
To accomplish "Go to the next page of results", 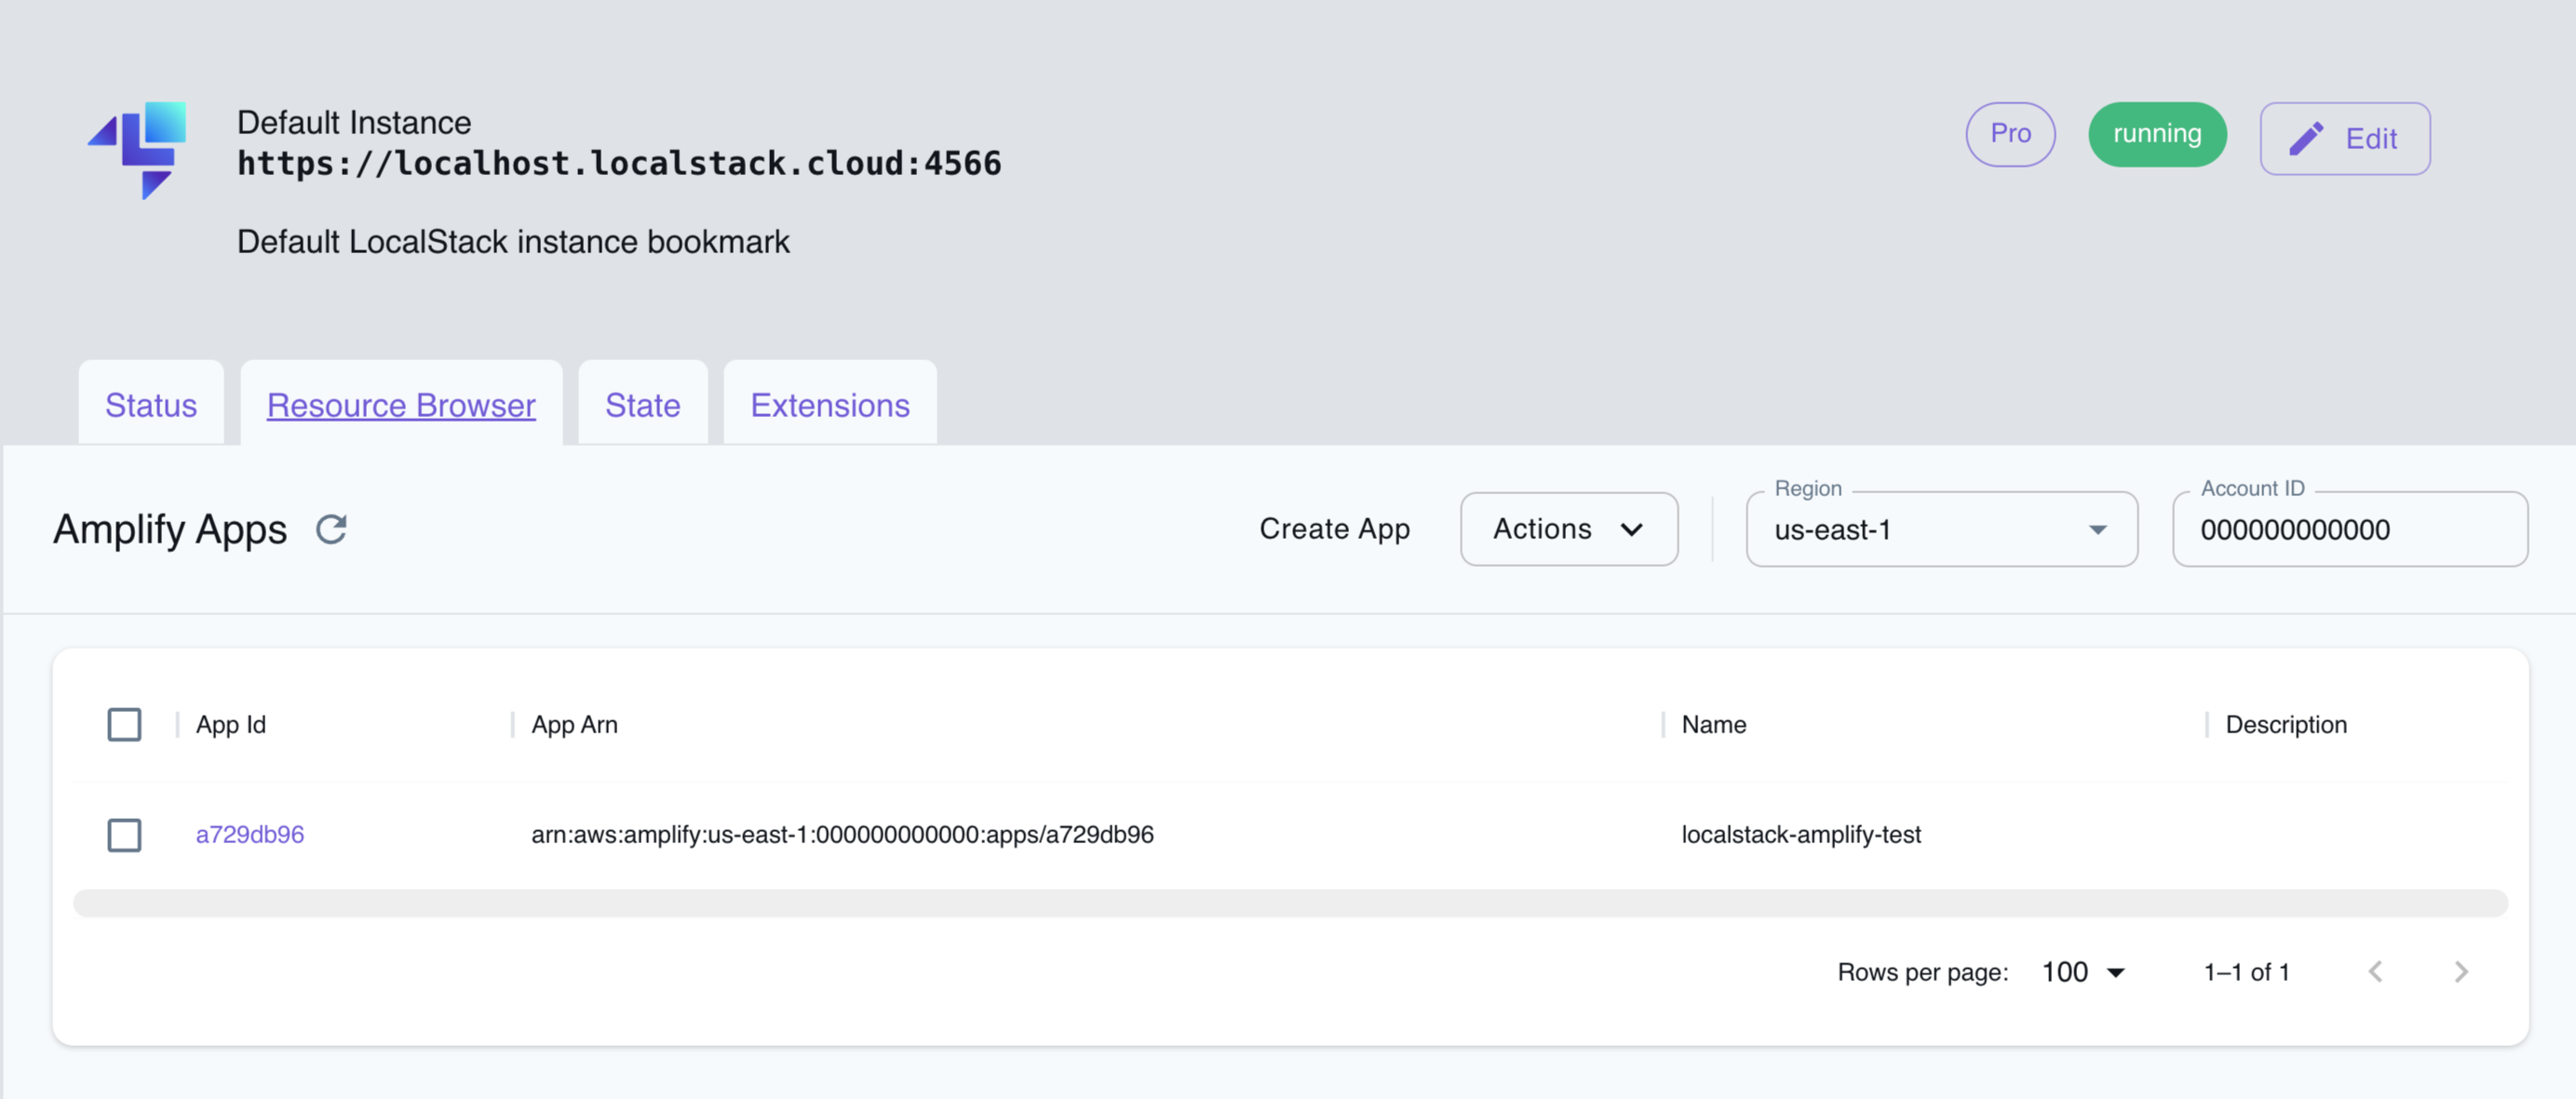I will coord(2462,971).
